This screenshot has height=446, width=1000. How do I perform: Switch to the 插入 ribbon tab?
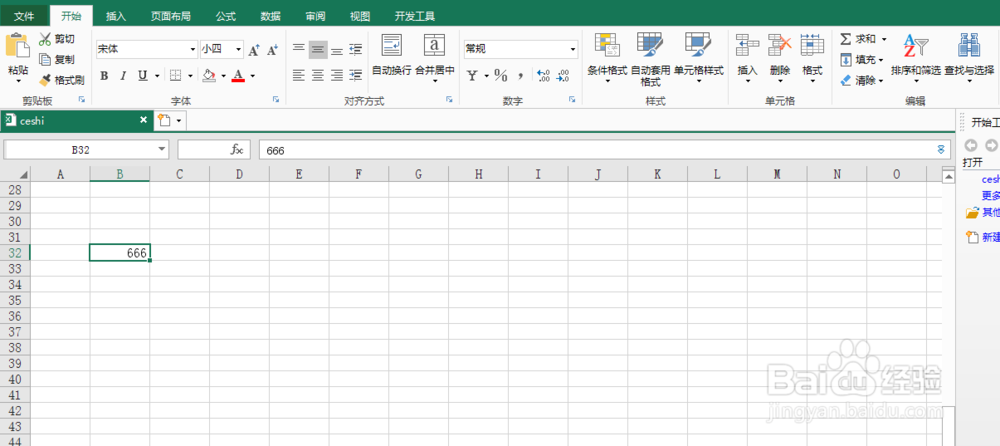(x=115, y=16)
